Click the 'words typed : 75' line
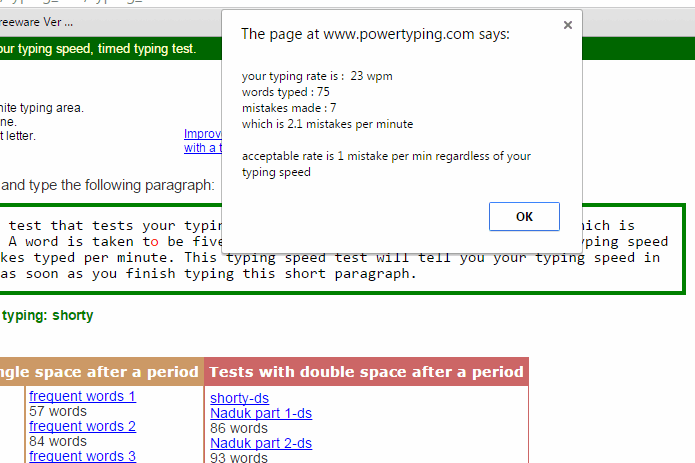 click(285, 92)
